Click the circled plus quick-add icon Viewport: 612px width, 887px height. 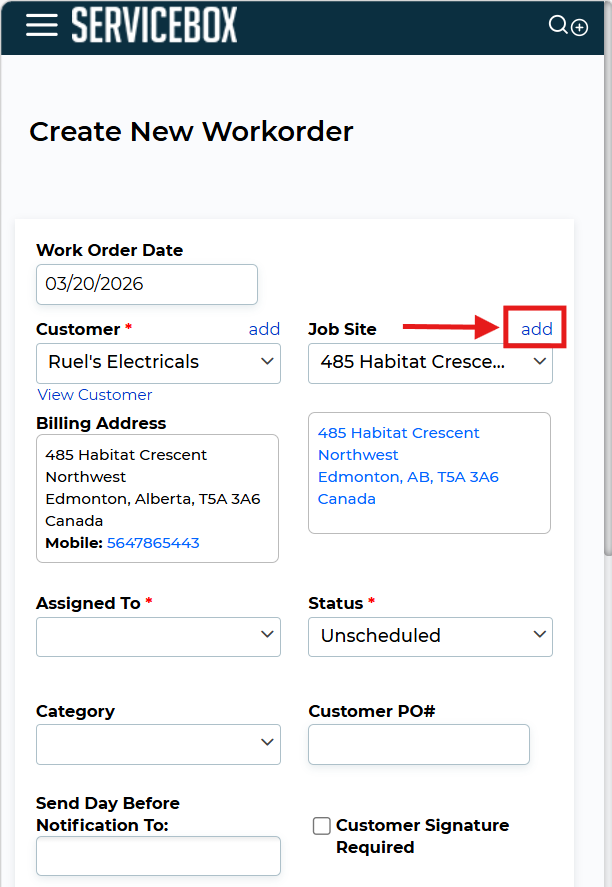(580, 27)
